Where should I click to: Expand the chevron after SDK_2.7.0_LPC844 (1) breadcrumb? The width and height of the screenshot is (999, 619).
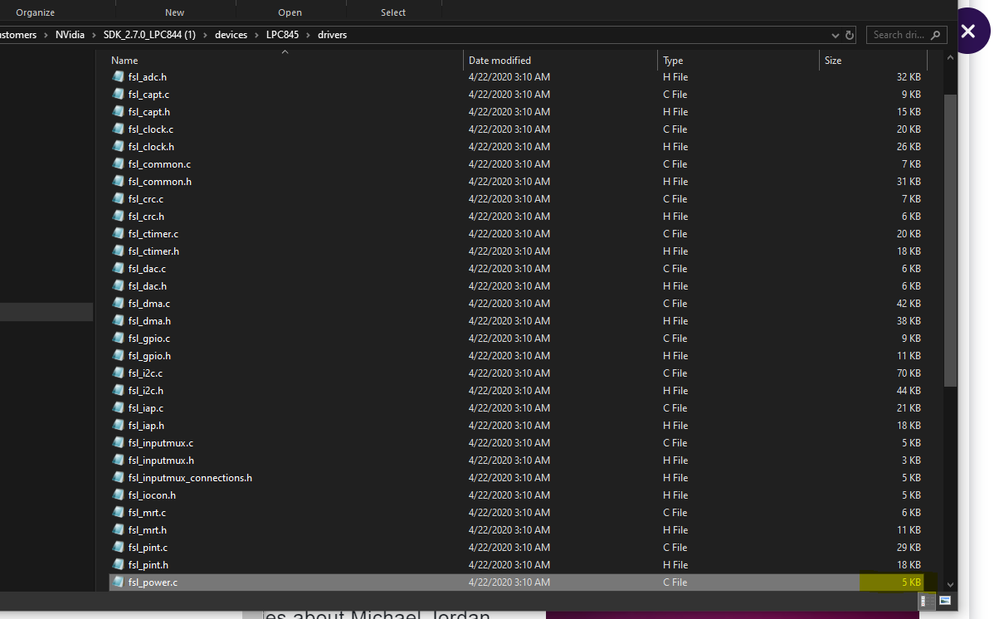coord(205,35)
